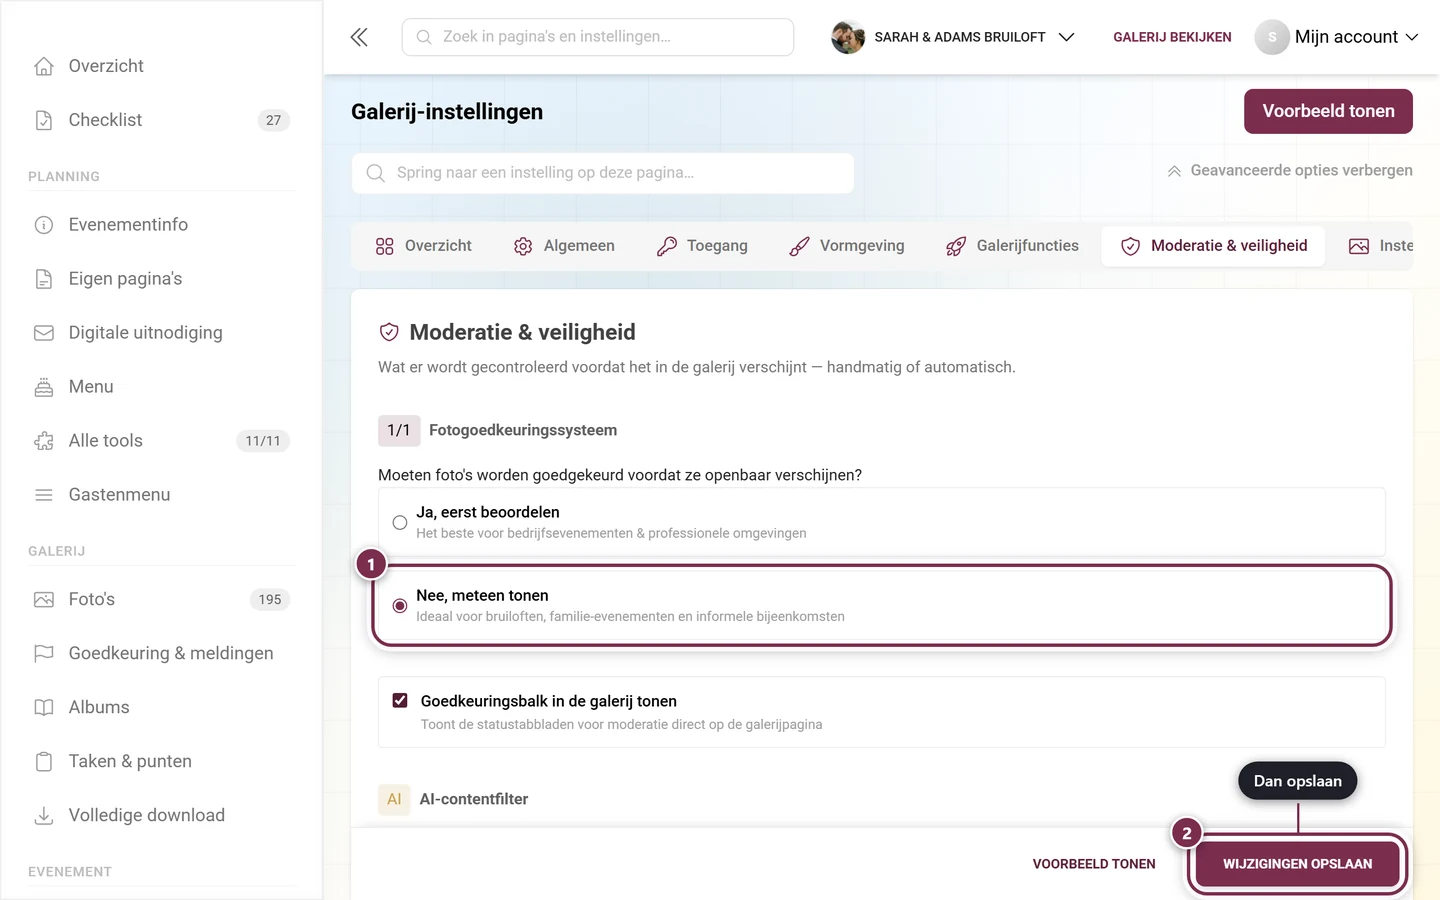Image resolution: width=1440 pixels, height=900 pixels.
Task: Click the Checklist document icon
Action: (44, 120)
